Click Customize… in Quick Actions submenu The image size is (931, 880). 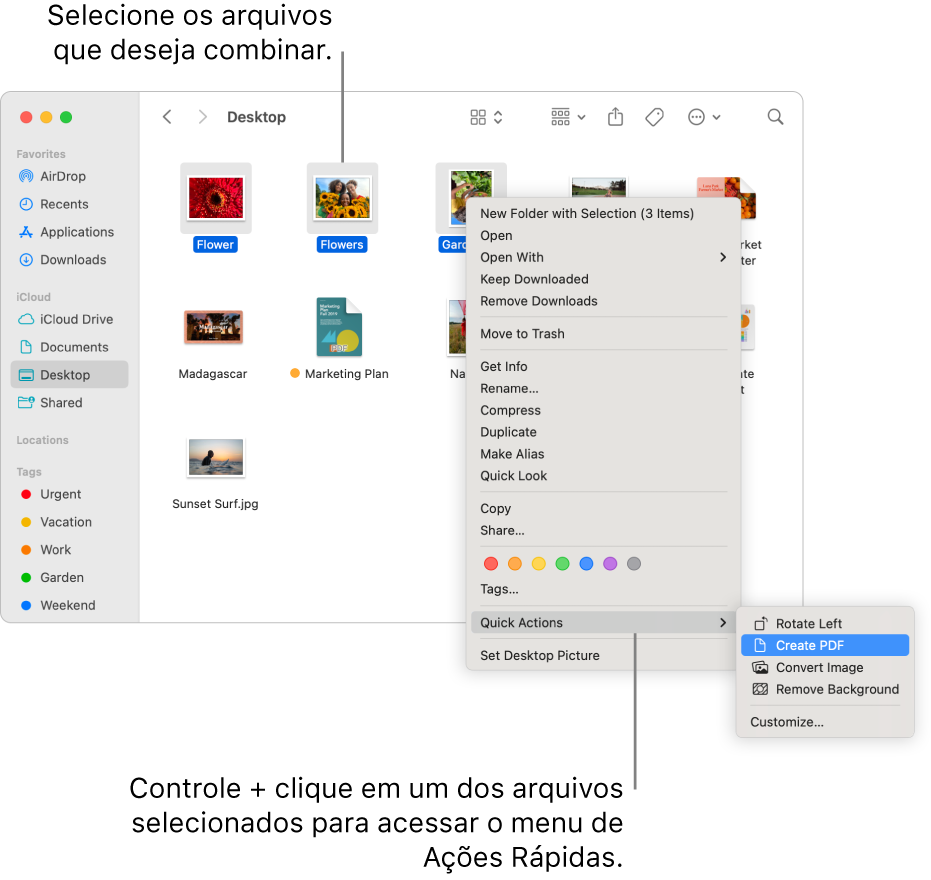[787, 722]
